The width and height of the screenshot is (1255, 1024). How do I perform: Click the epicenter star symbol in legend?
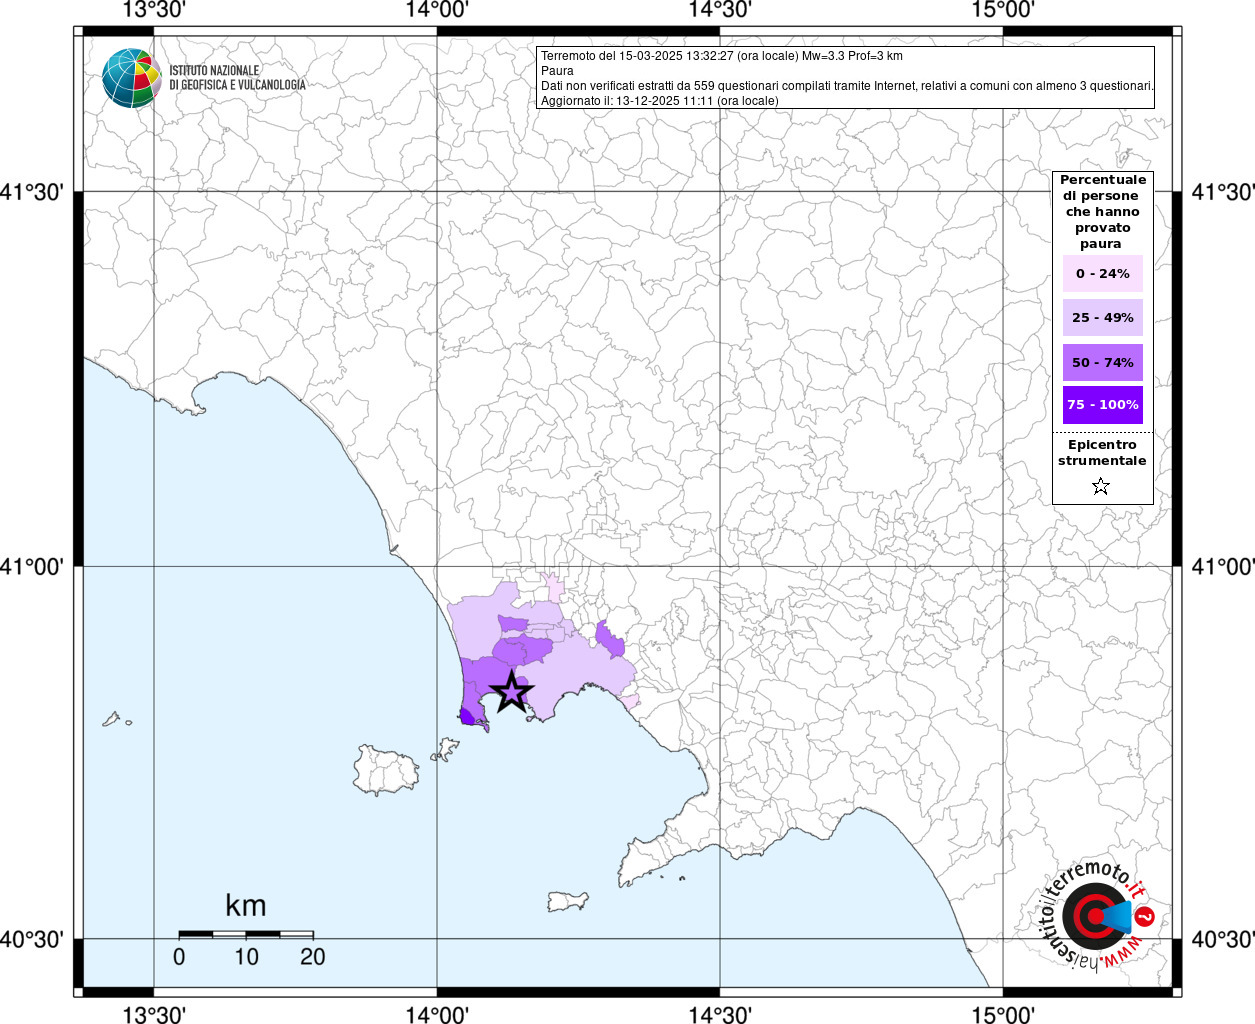pos(1101,486)
